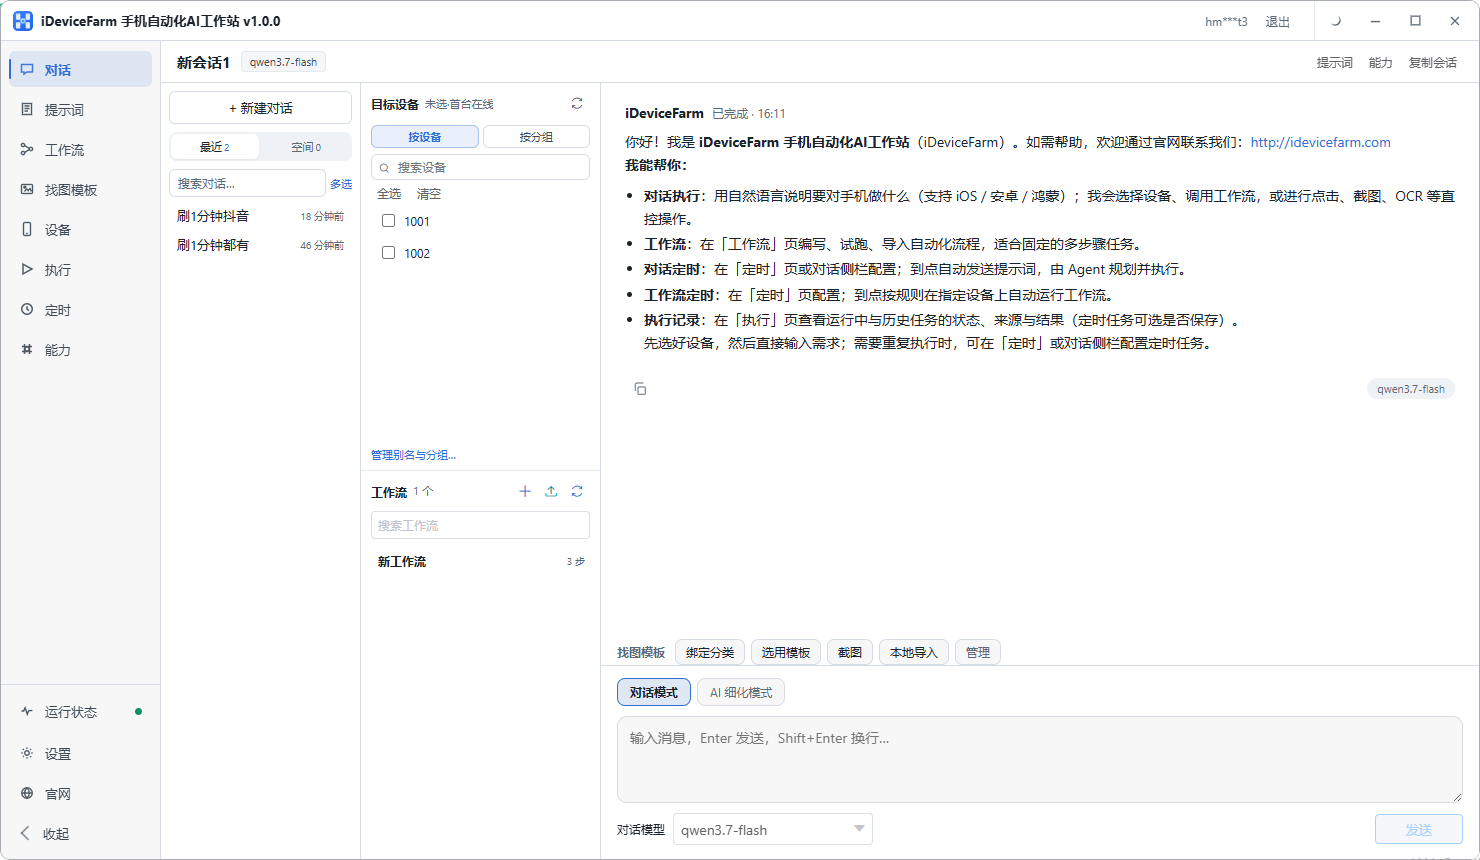
Task: Click 提示词 in the top right header
Action: (x=1334, y=63)
